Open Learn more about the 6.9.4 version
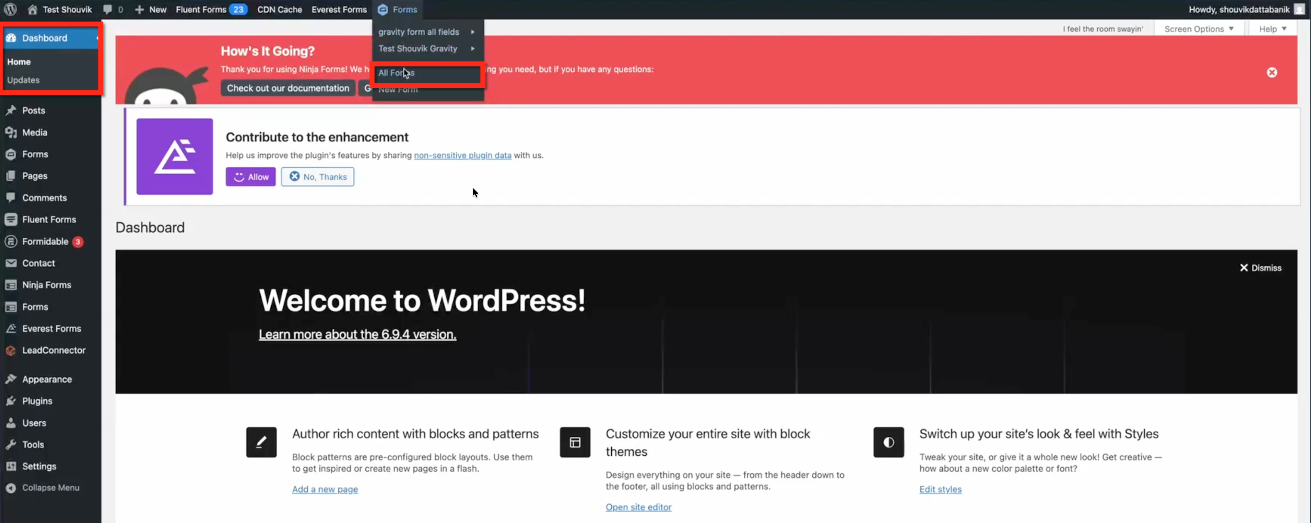 (x=357, y=334)
